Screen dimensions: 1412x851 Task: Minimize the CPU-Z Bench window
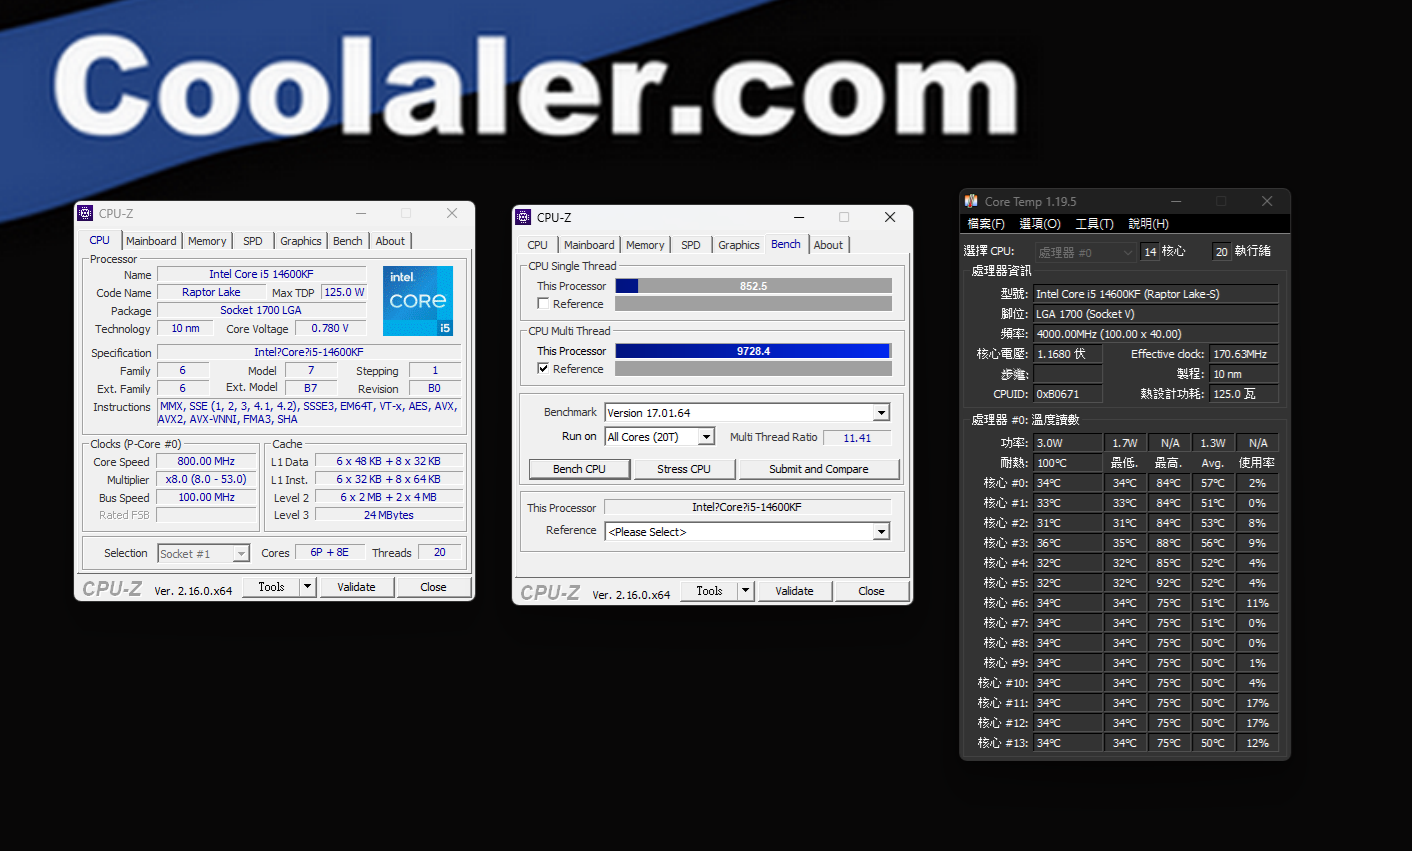coord(799,217)
